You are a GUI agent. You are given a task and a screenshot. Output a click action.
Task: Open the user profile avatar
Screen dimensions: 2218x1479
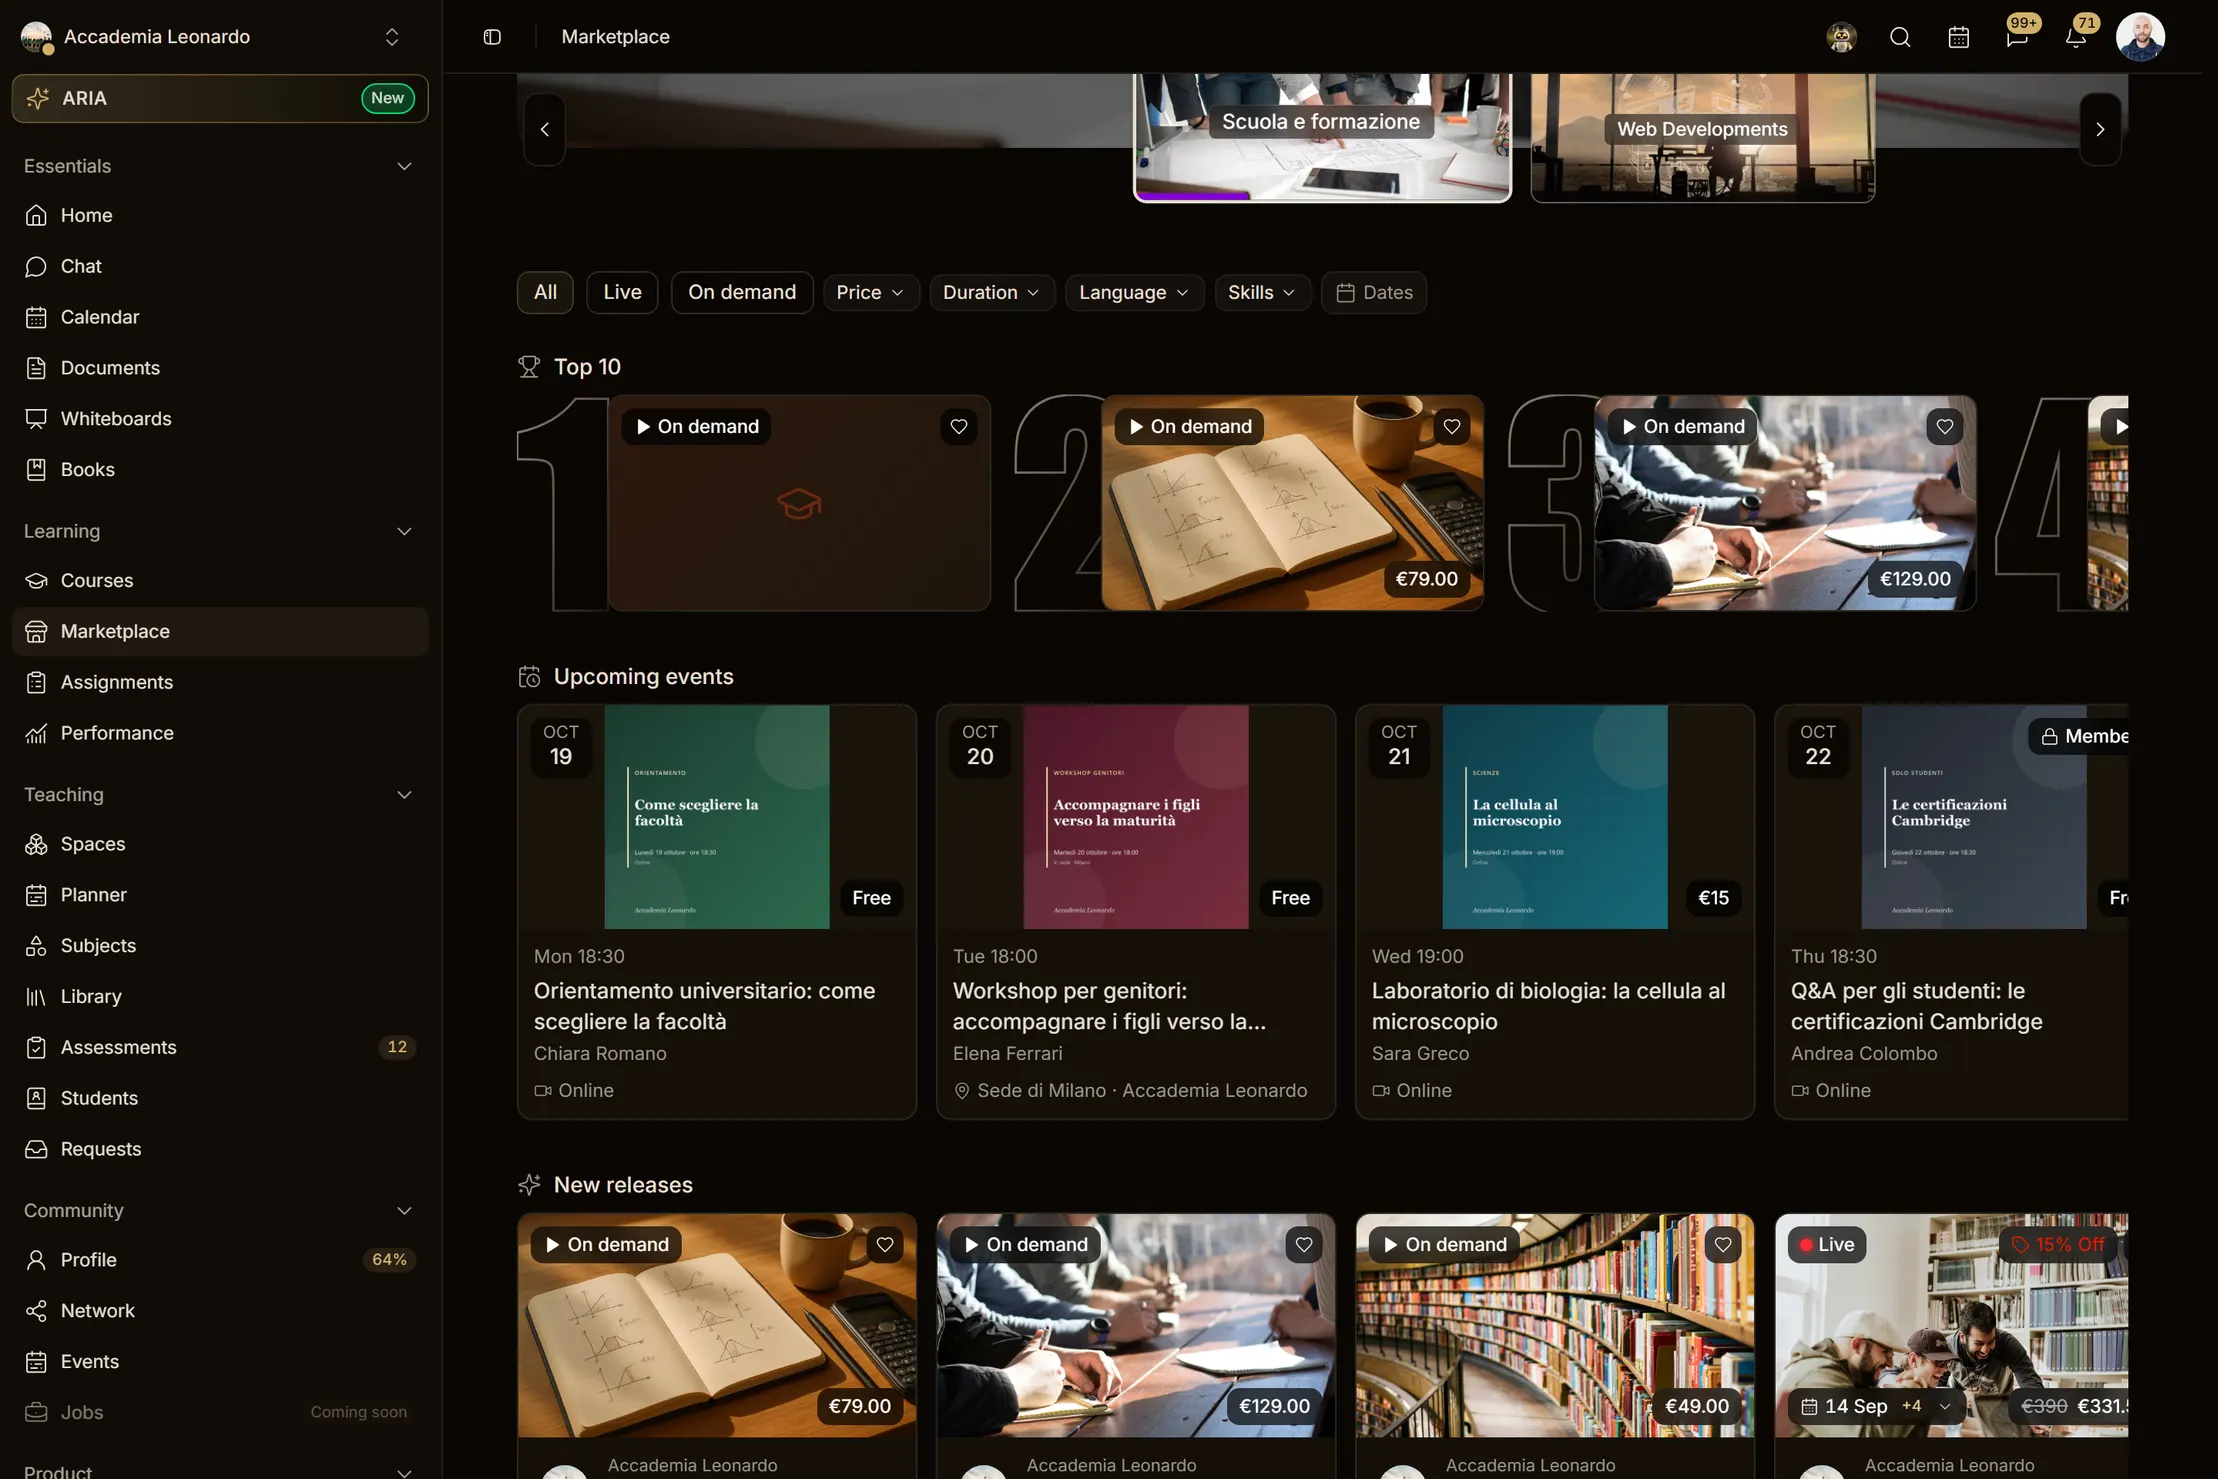coord(2141,37)
